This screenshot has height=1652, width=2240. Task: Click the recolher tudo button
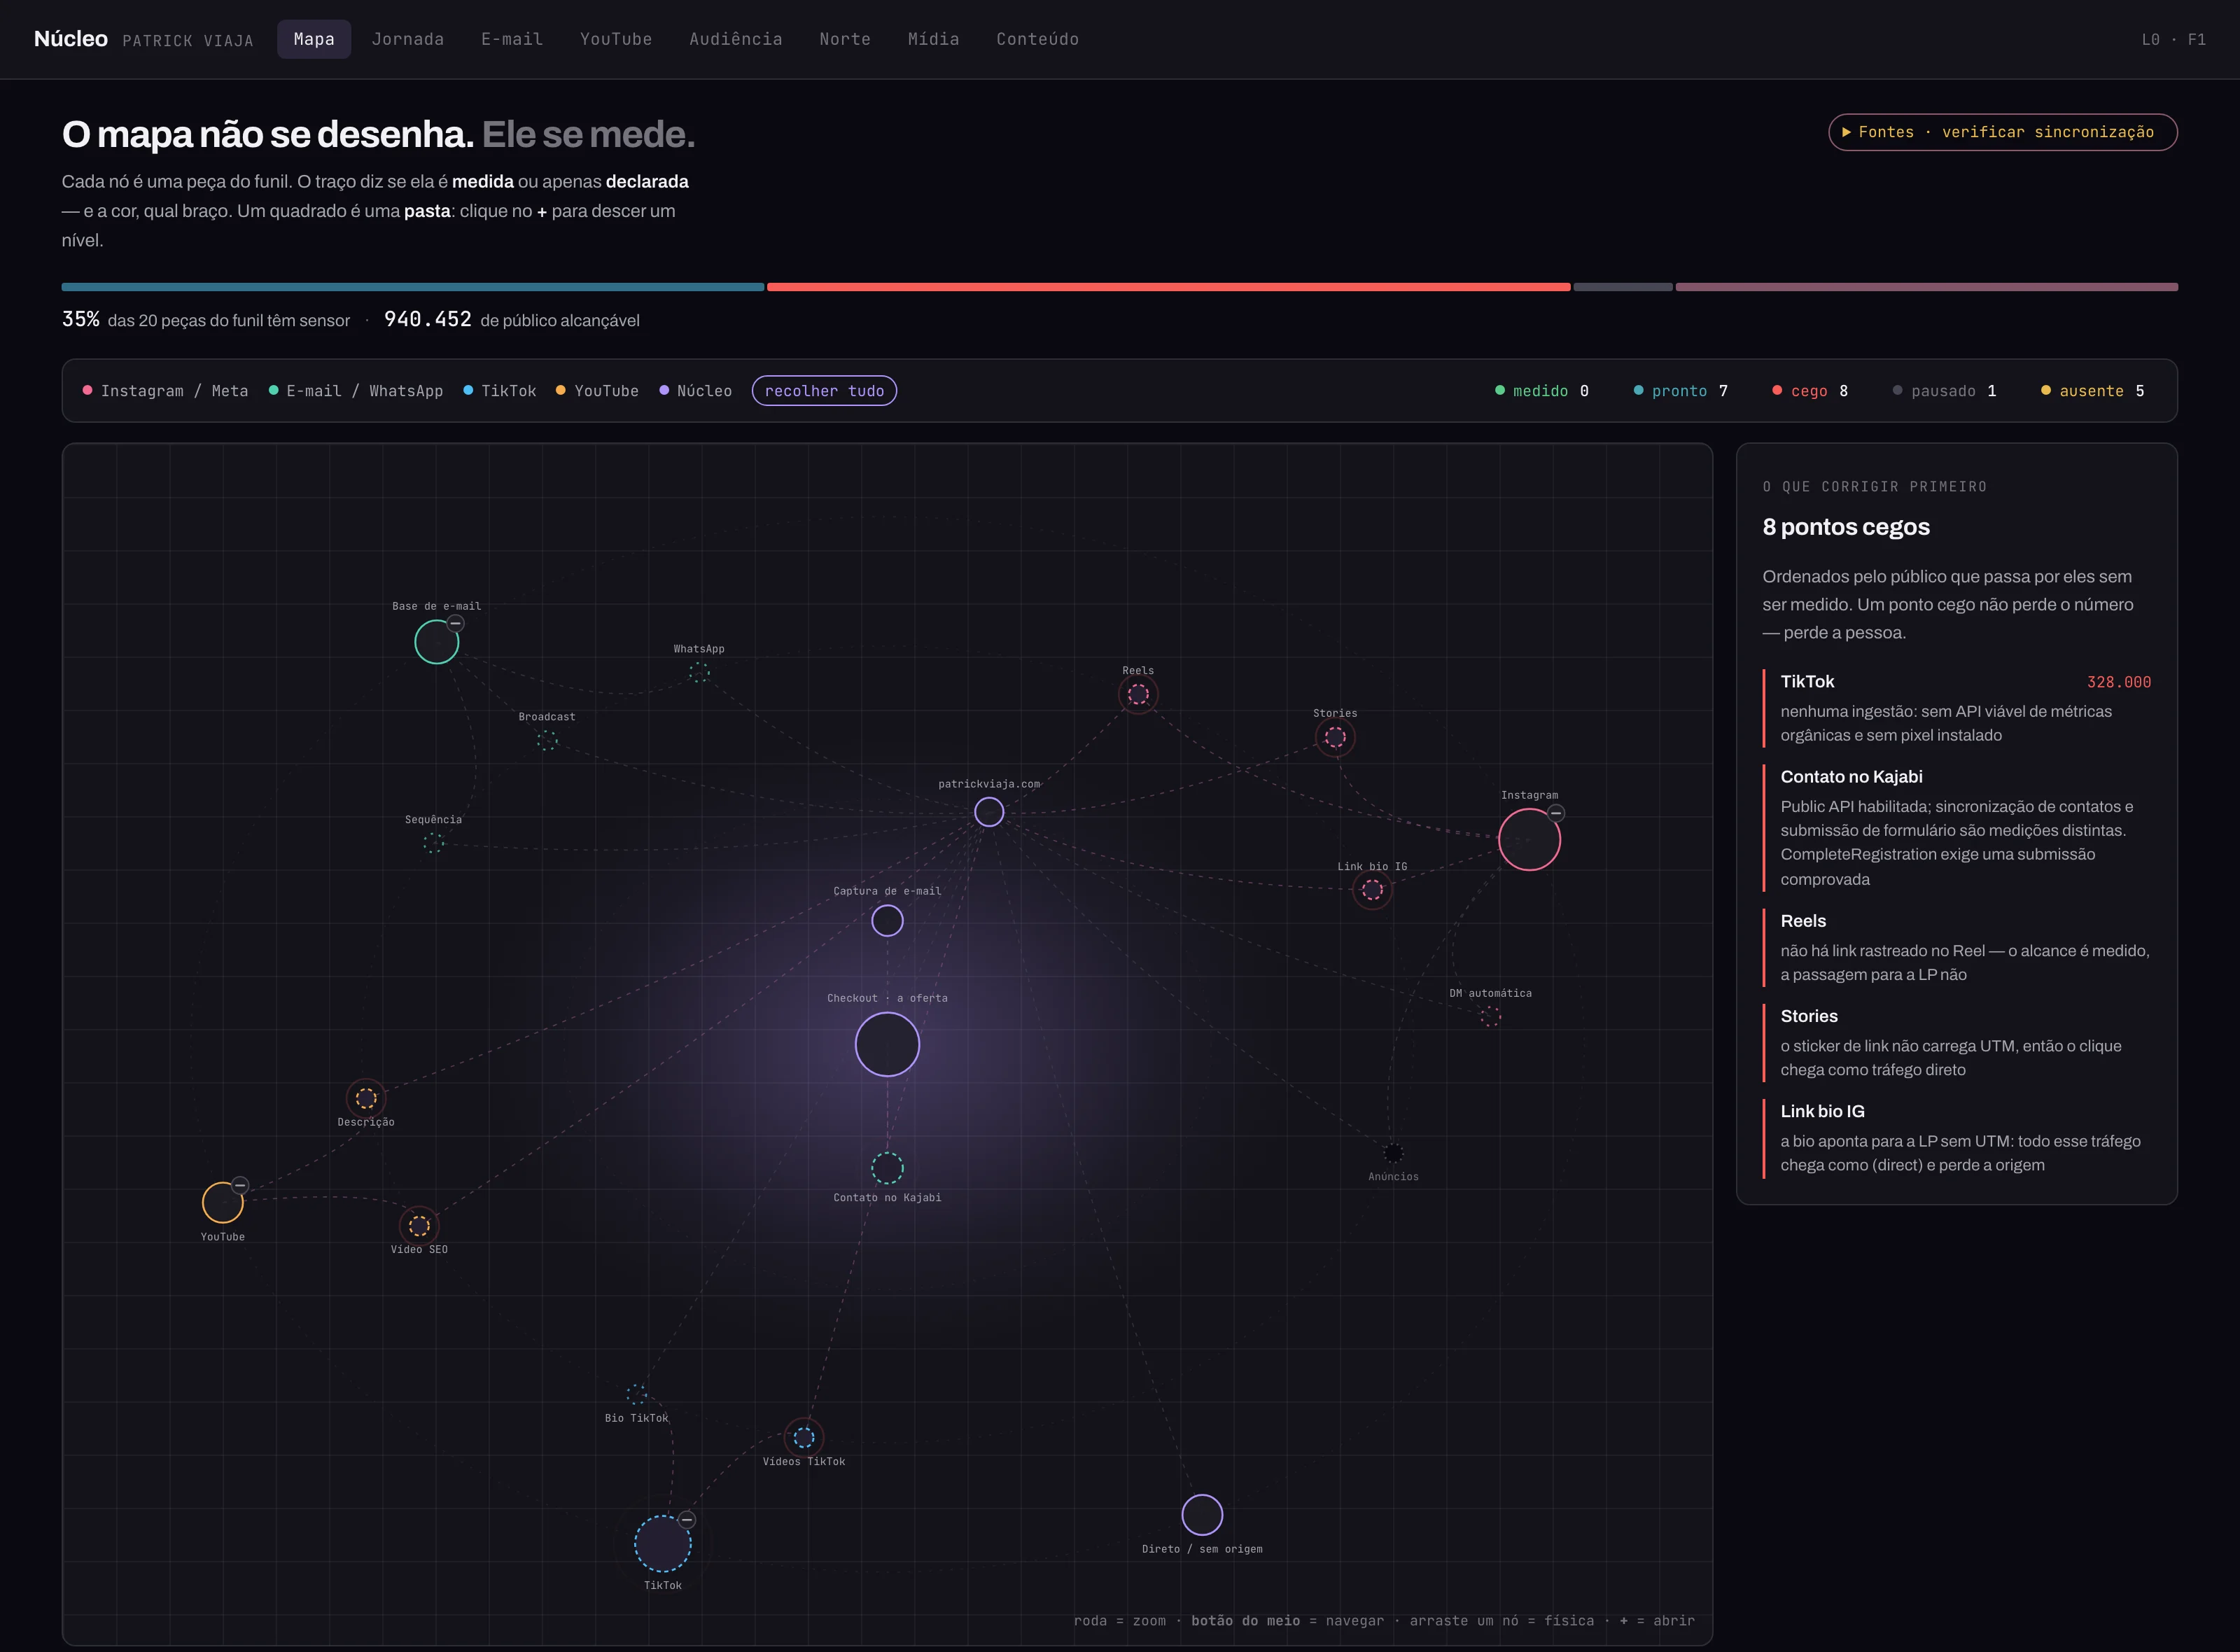tap(824, 391)
